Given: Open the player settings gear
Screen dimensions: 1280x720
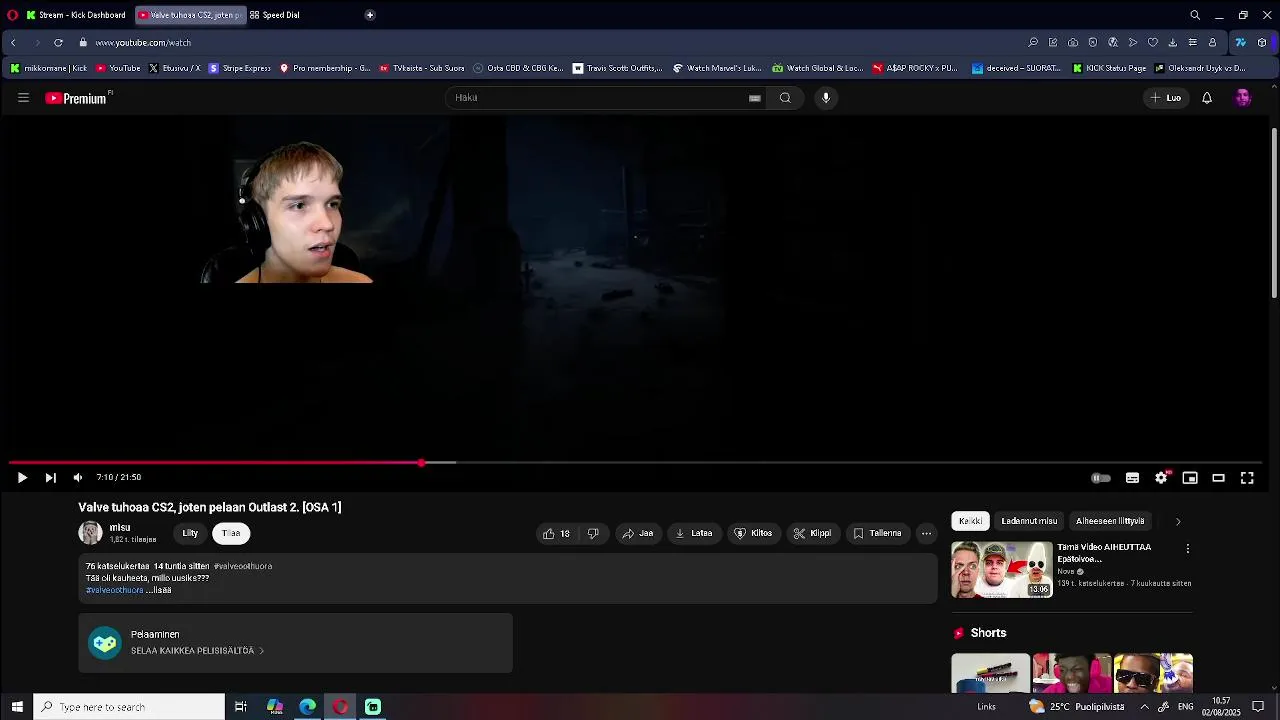Looking at the screenshot, I should point(1161,478).
